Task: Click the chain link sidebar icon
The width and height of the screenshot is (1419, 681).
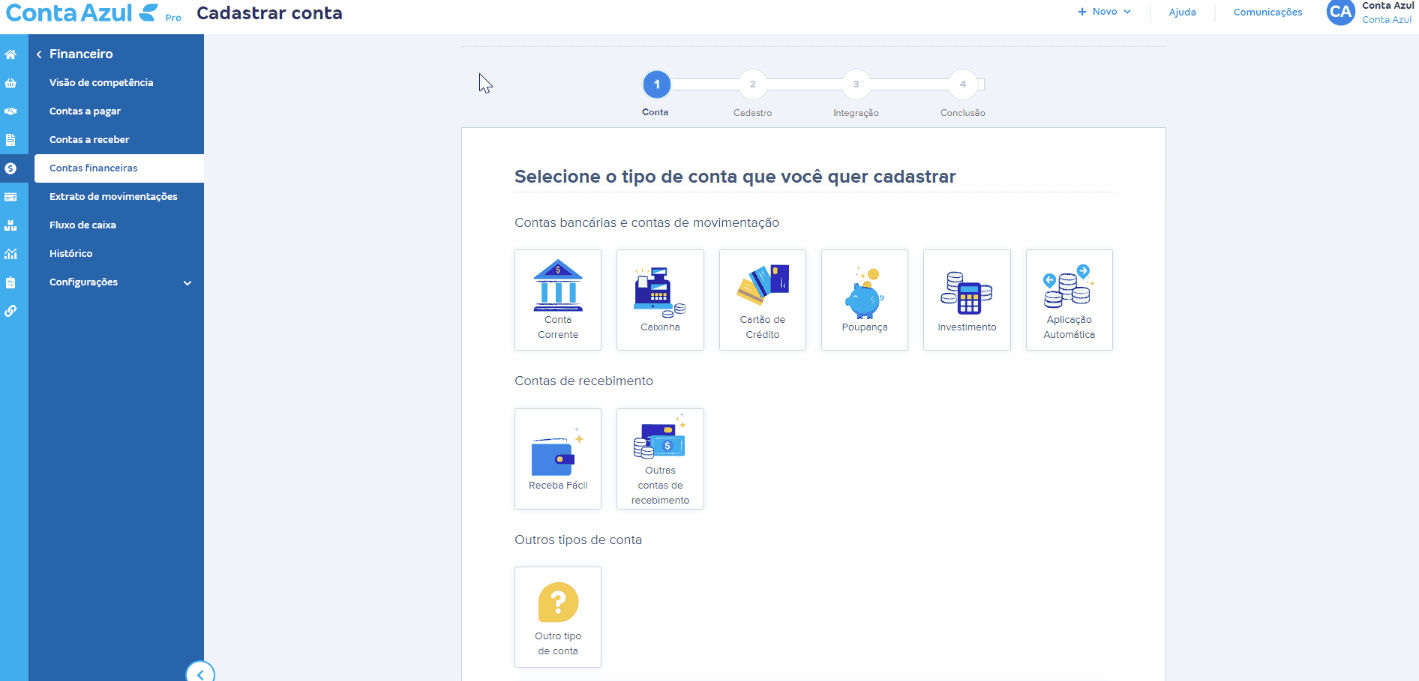Action: click(11, 311)
